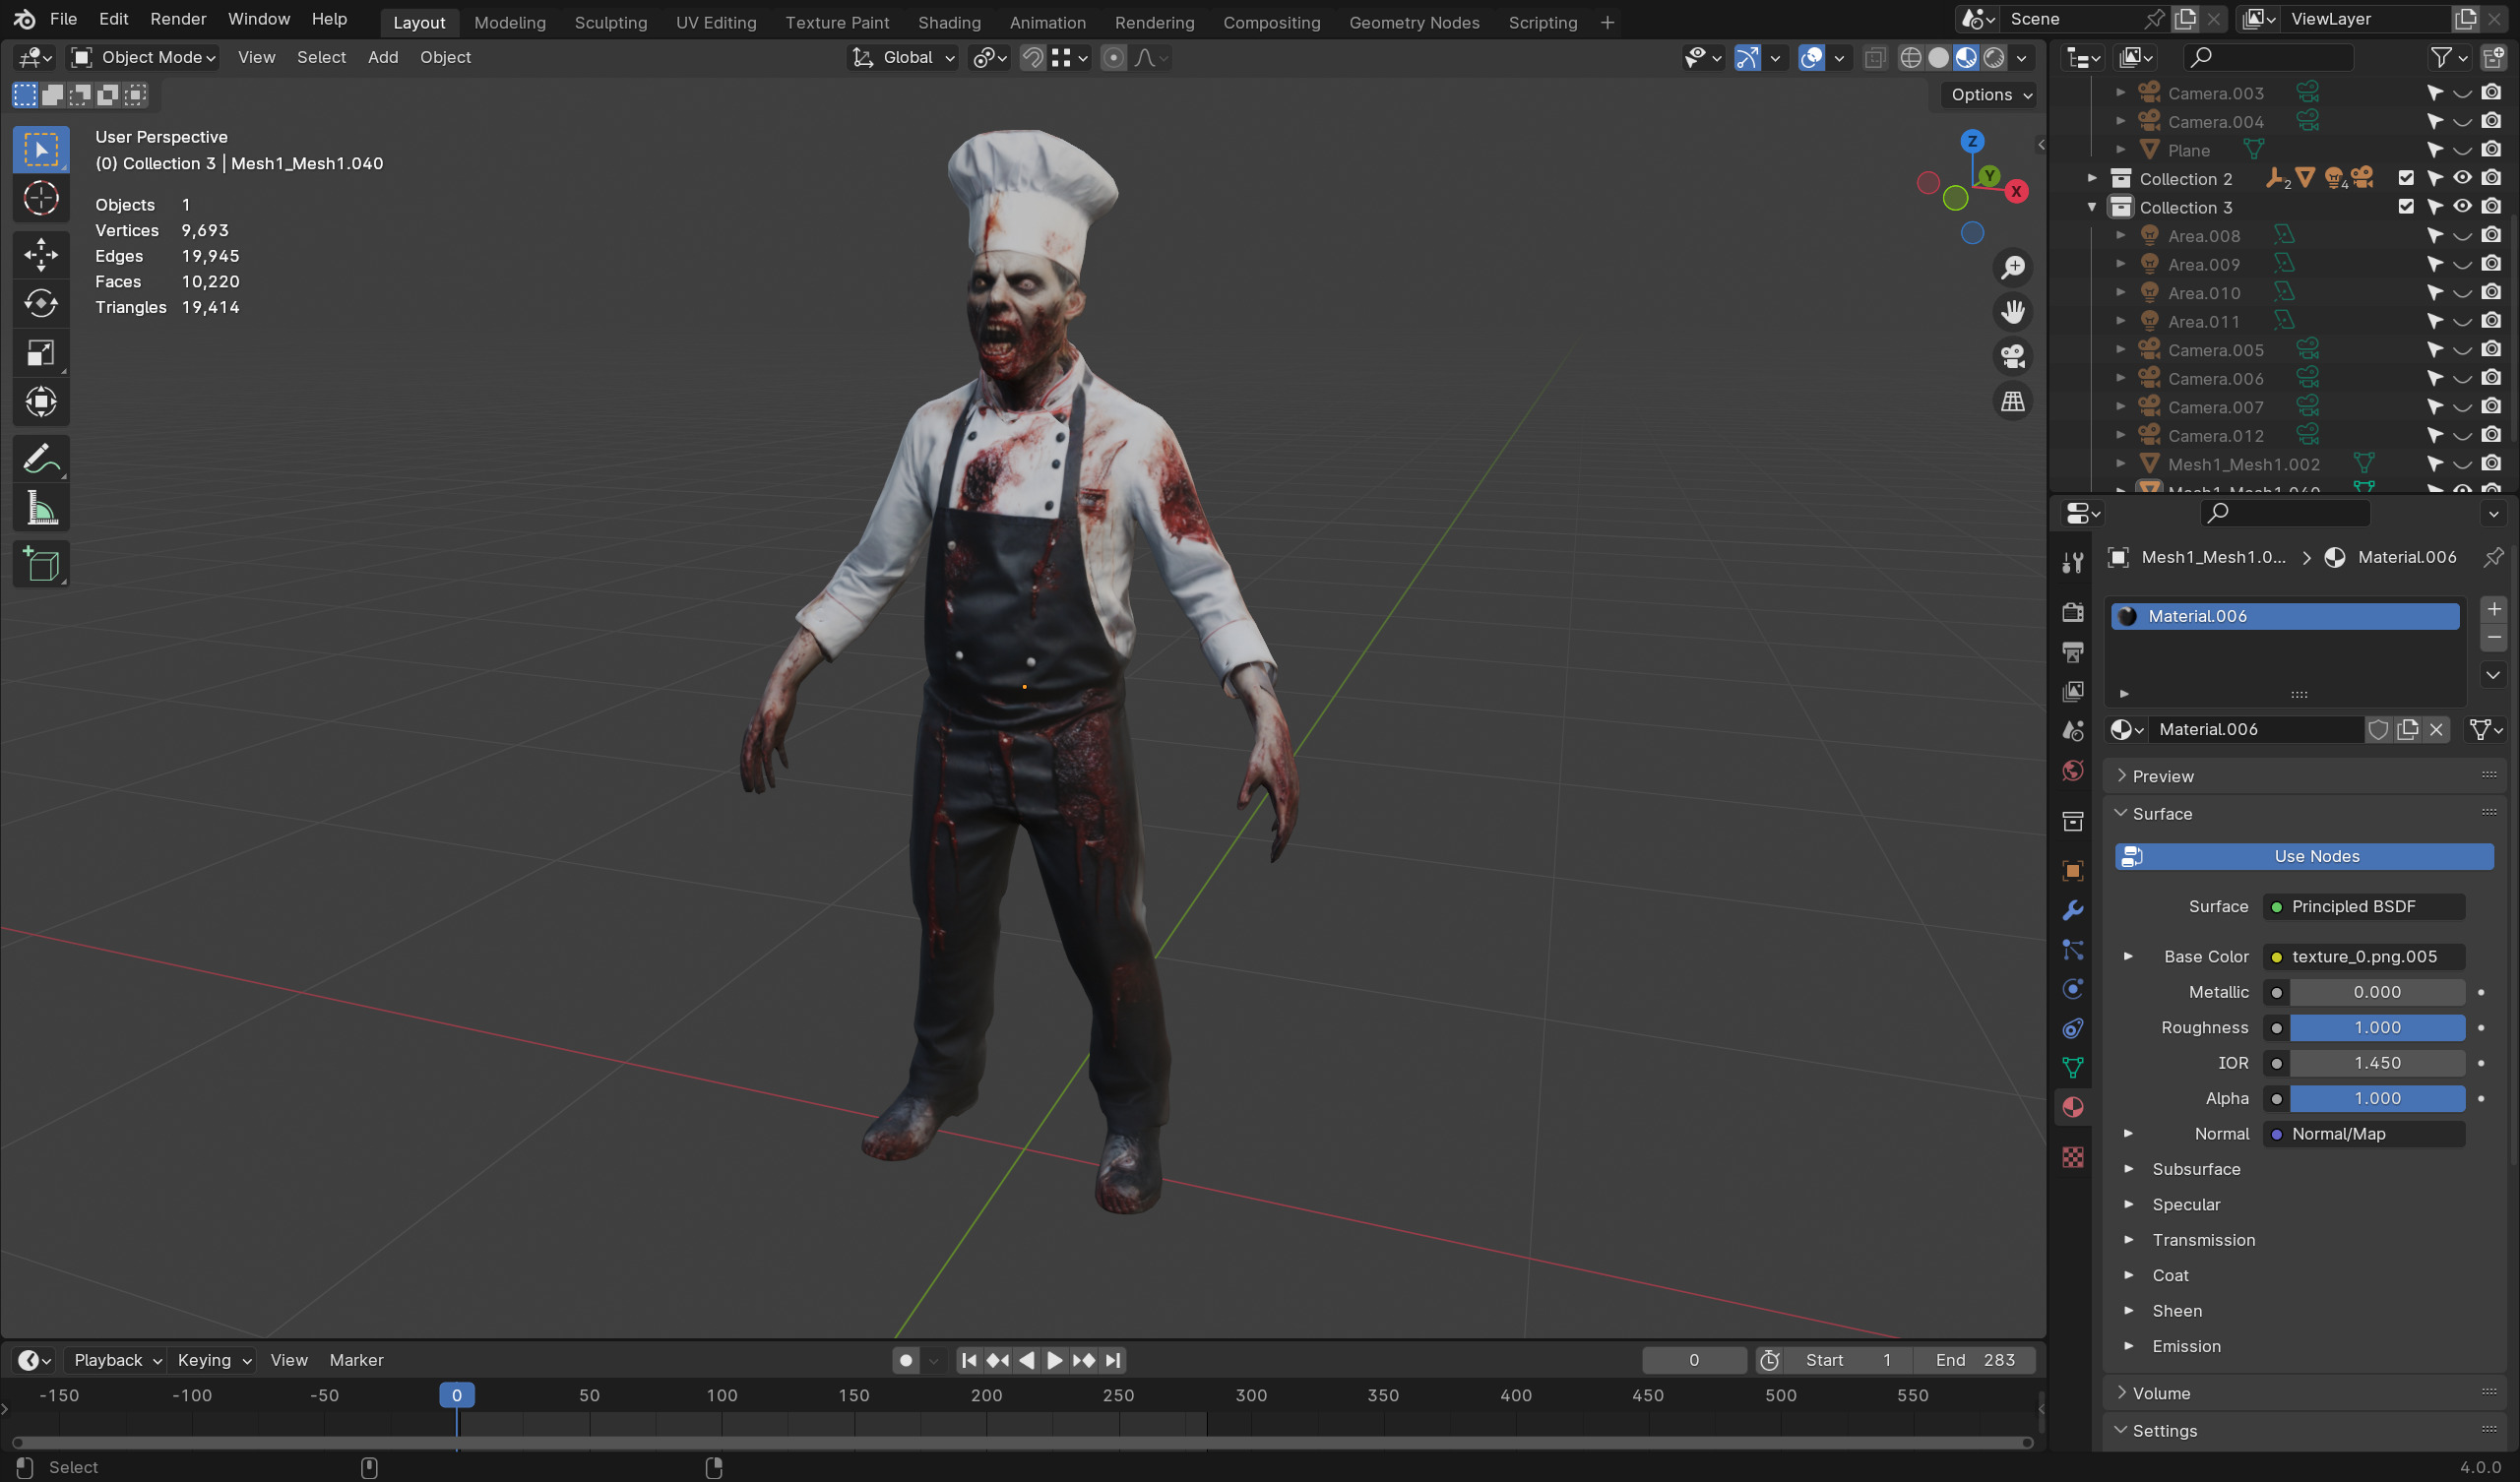The width and height of the screenshot is (2520, 1482).
Task: Open the World properties tab
Action: (x=2073, y=771)
